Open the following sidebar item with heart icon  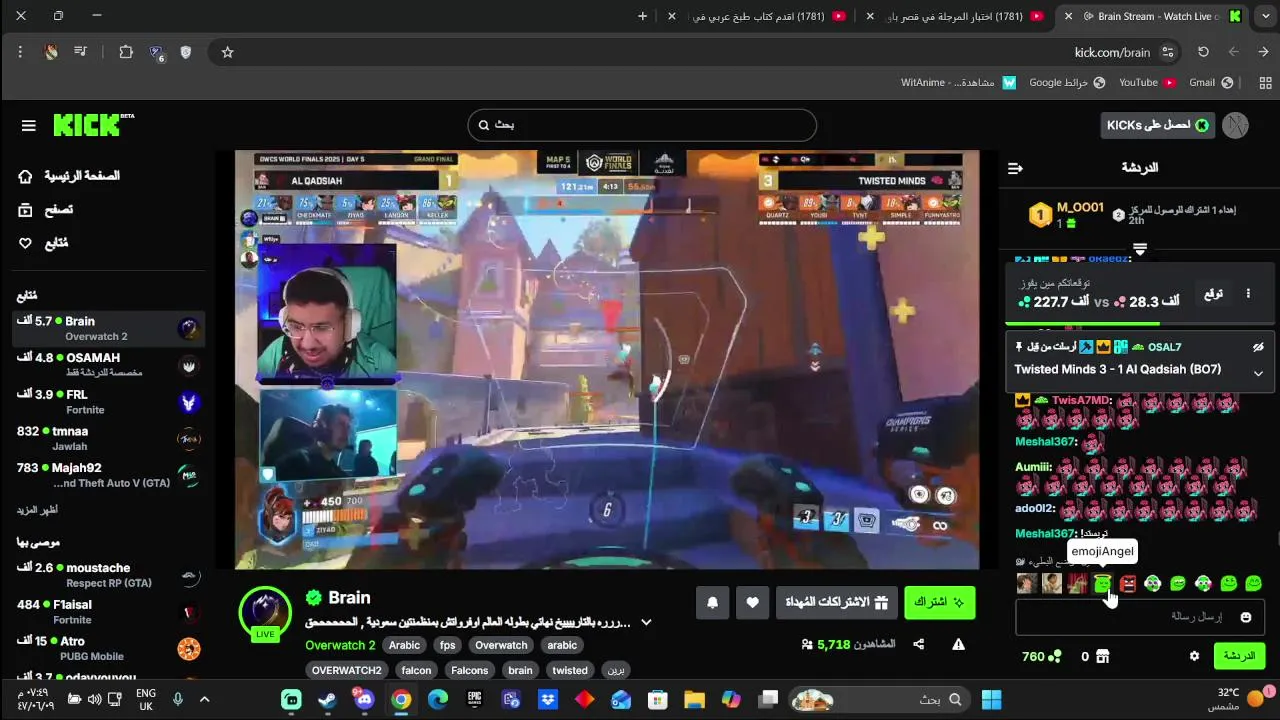[x=44, y=244]
